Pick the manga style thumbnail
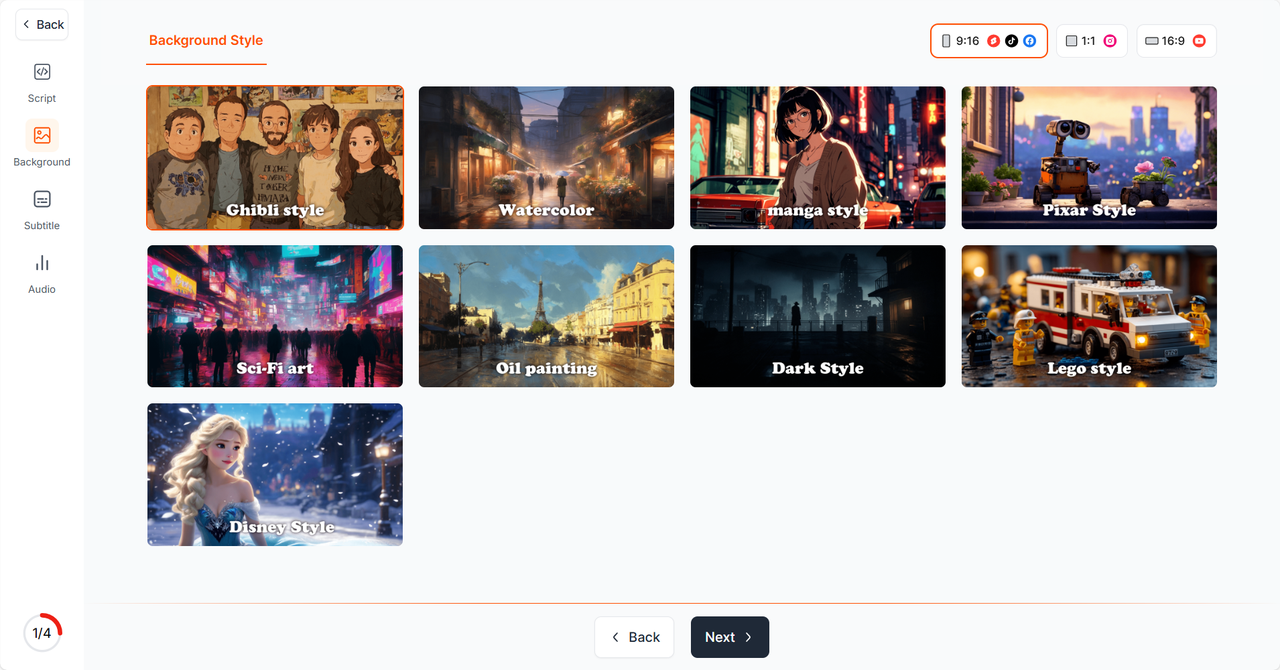 [818, 158]
